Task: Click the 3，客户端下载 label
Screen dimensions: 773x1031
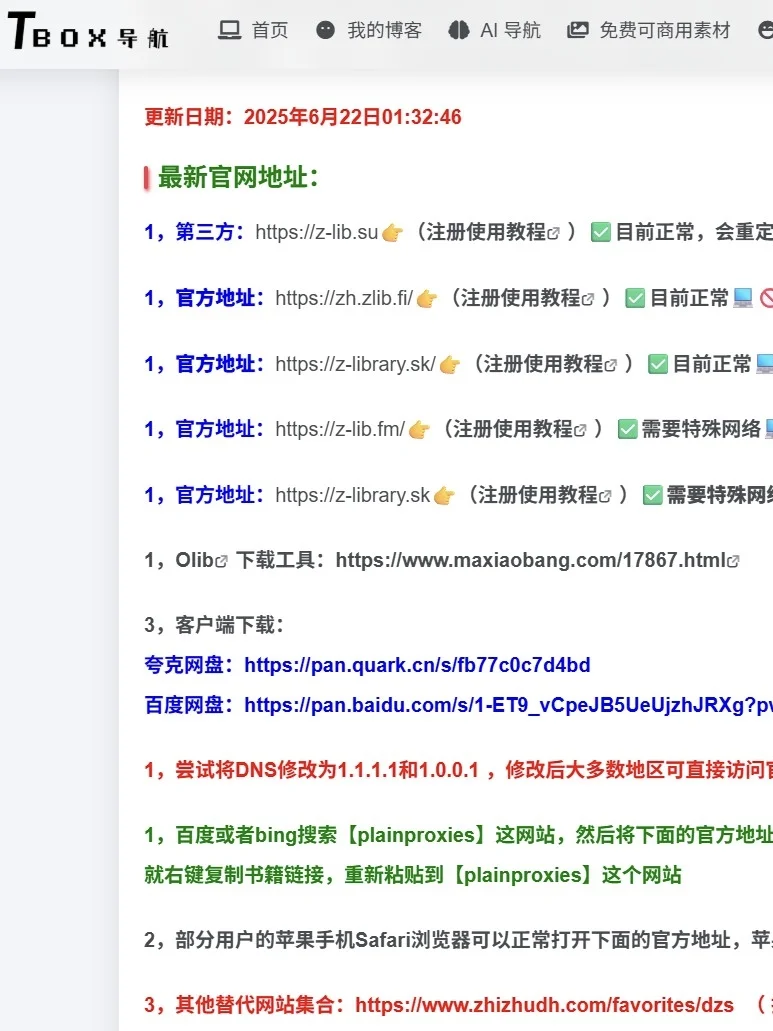Action: (214, 625)
